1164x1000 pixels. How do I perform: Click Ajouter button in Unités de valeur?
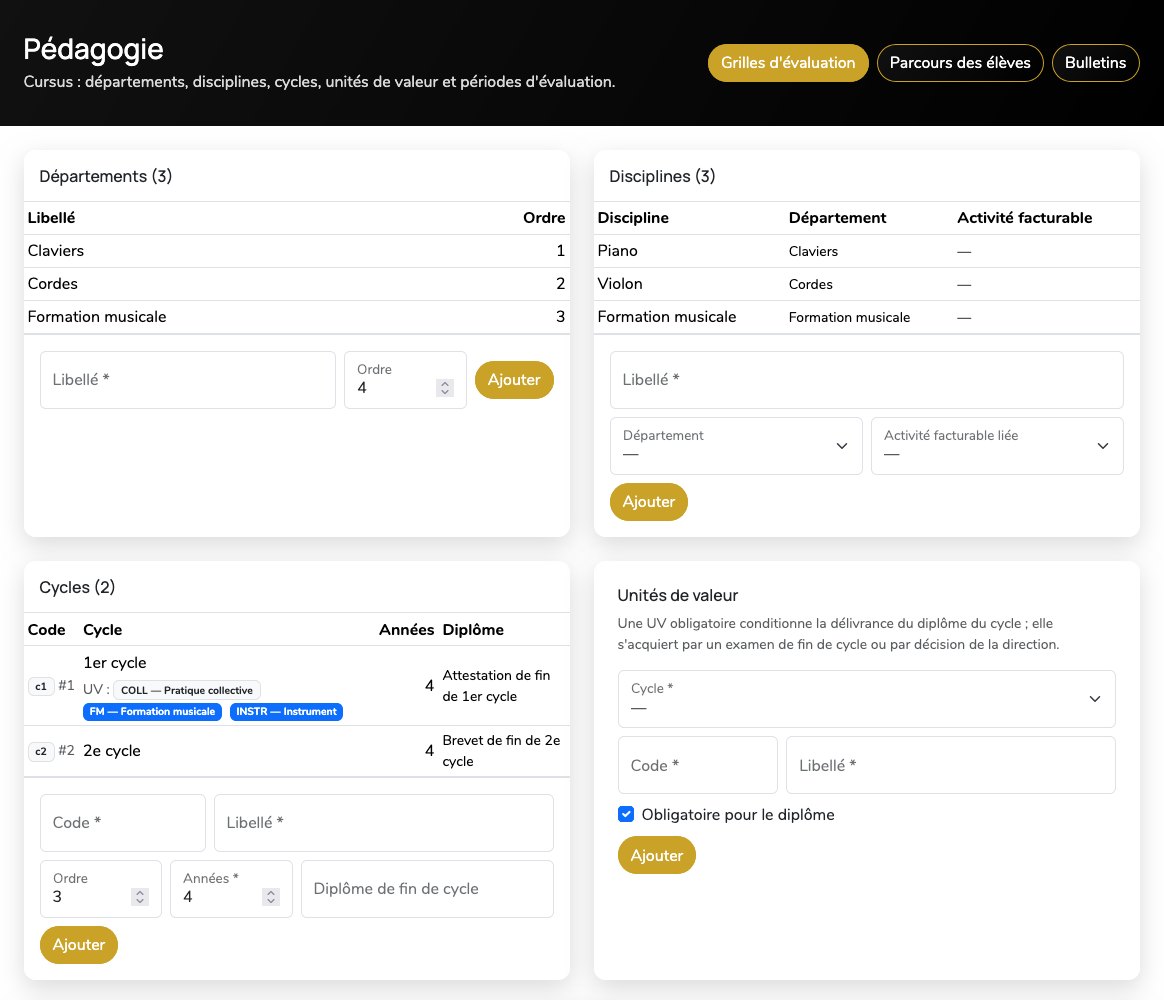coord(657,855)
